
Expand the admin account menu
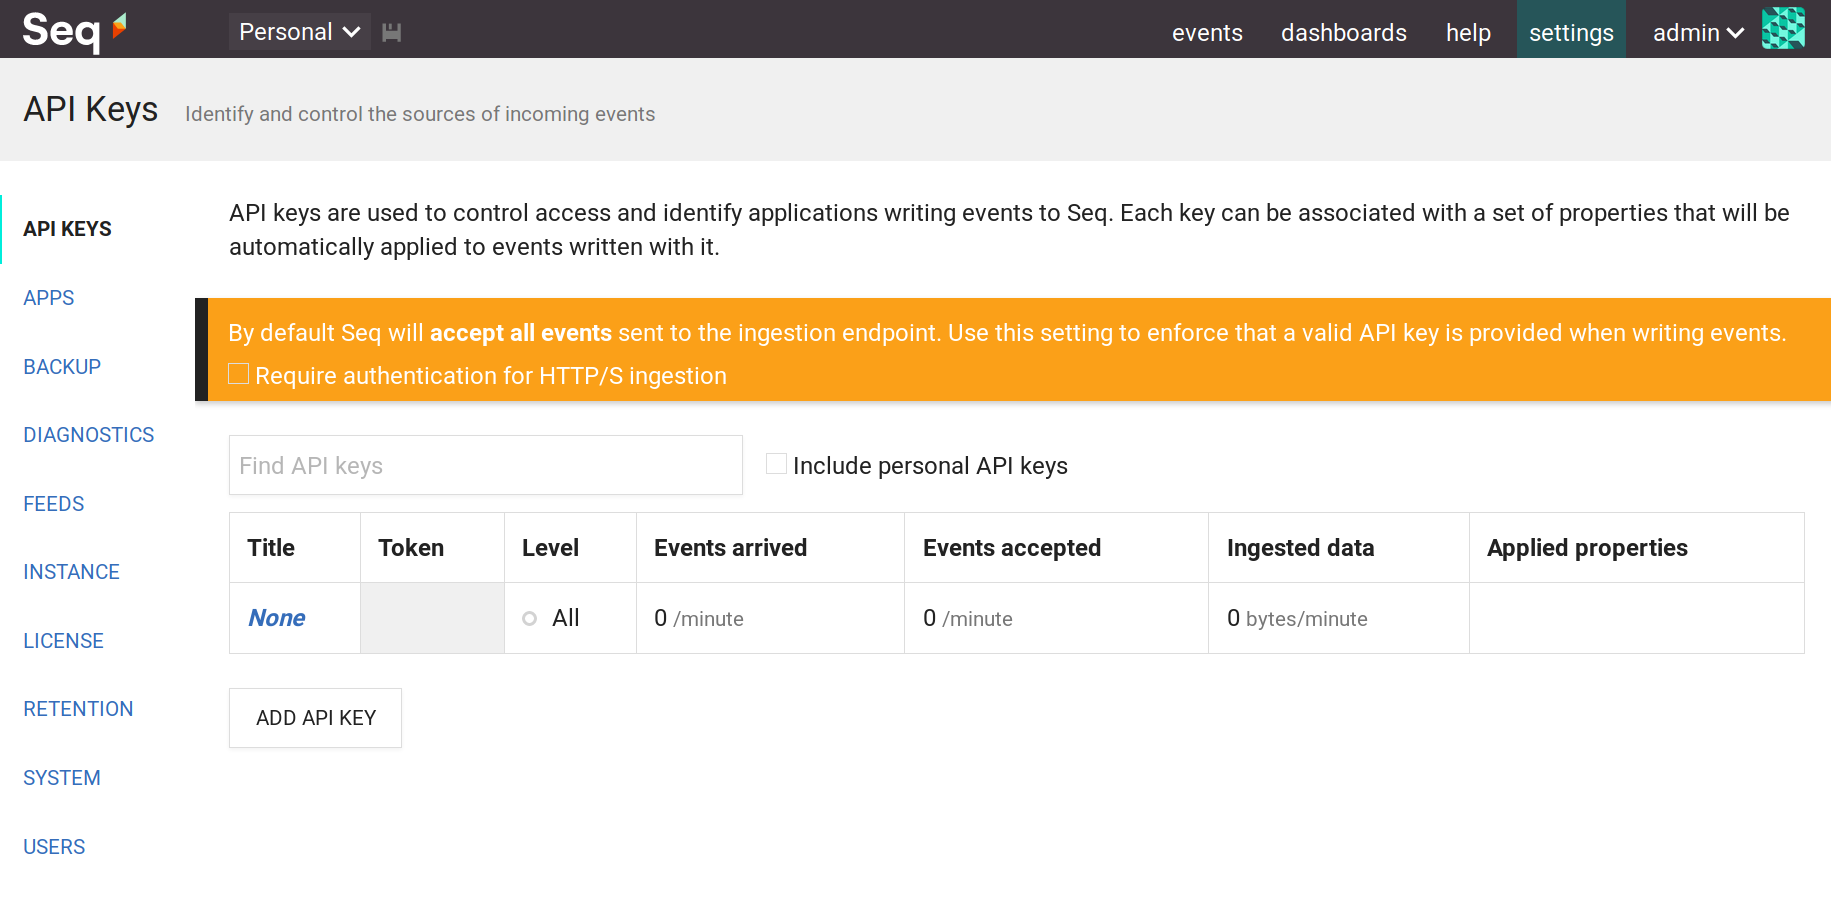tap(1698, 33)
